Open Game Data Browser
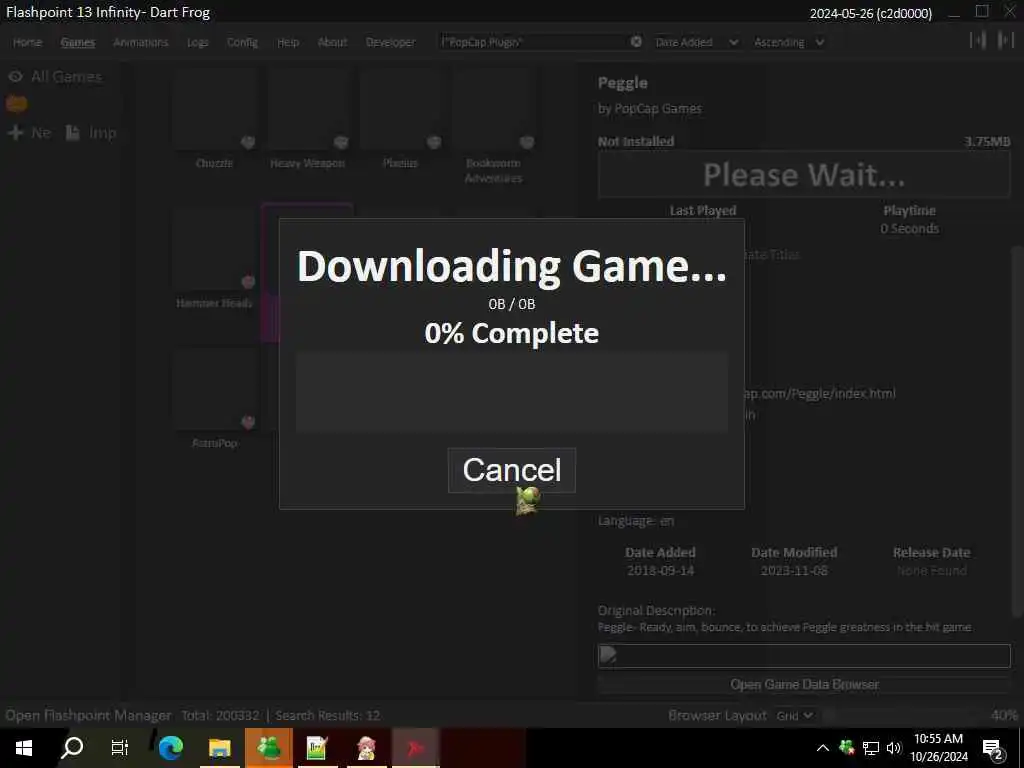This screenshot has height=768, width=1024. 804,684
